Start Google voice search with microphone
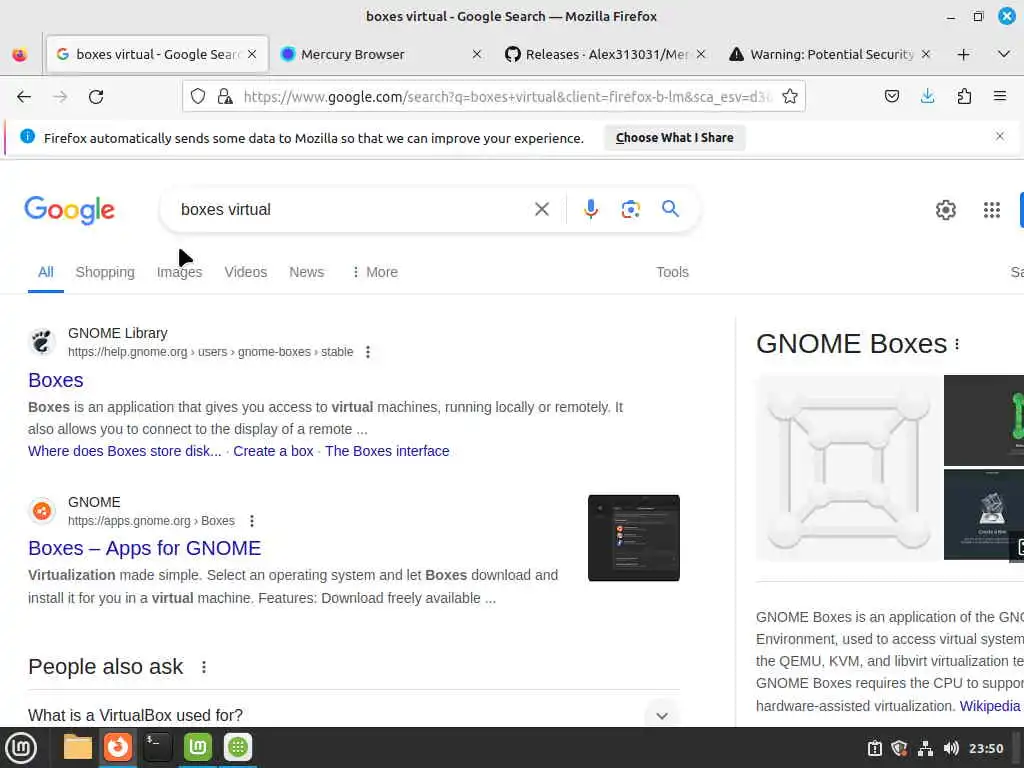Screen dimensions: 1024x768 click(590, 209)
